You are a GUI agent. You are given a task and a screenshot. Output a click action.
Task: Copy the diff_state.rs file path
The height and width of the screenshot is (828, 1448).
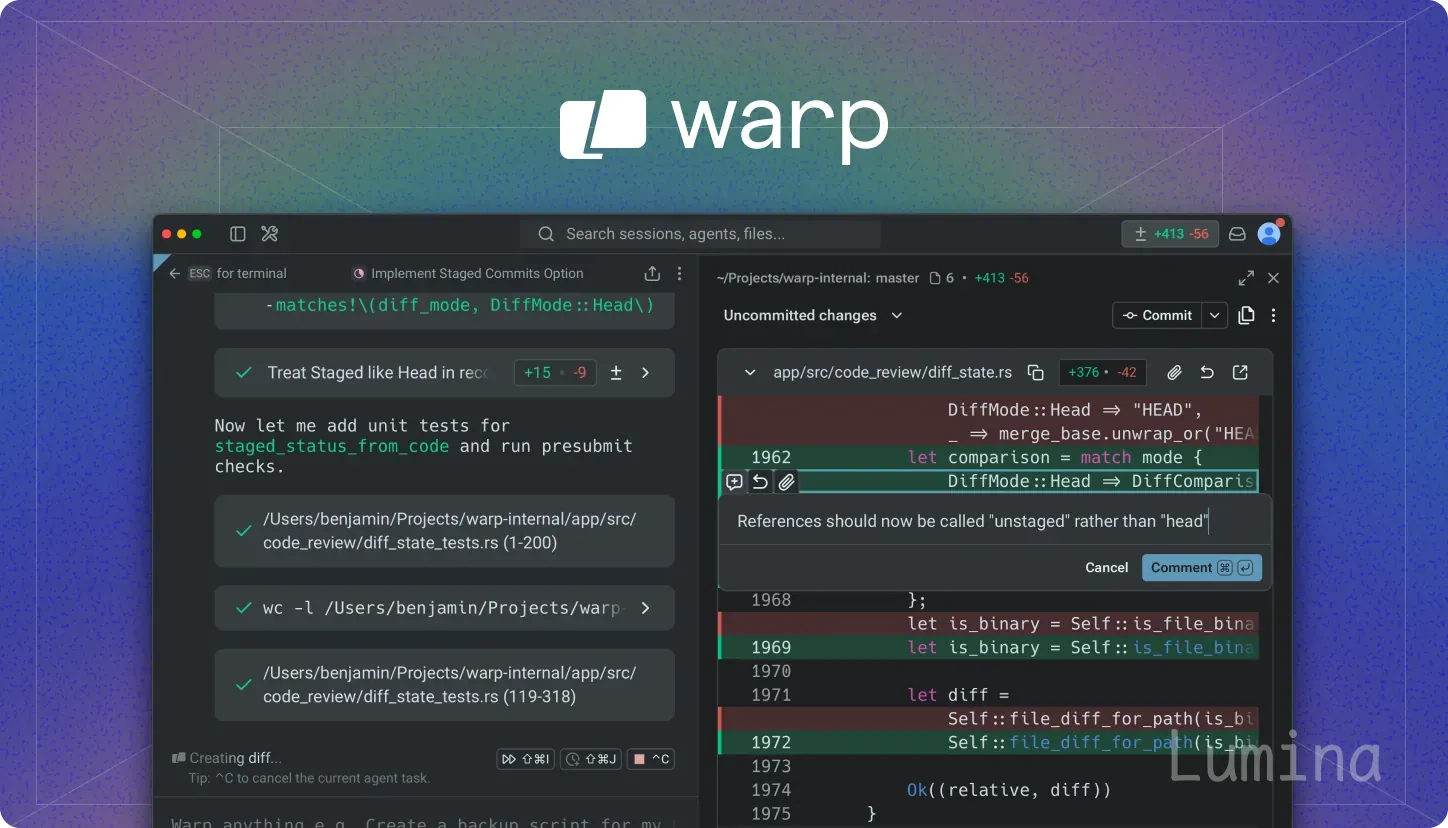pyautogui.click(x=1036, y=372)
